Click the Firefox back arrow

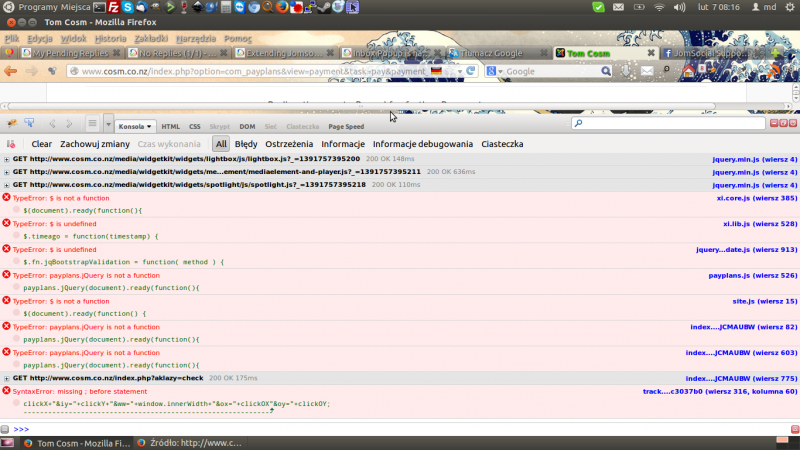click(x=11, y=71)
